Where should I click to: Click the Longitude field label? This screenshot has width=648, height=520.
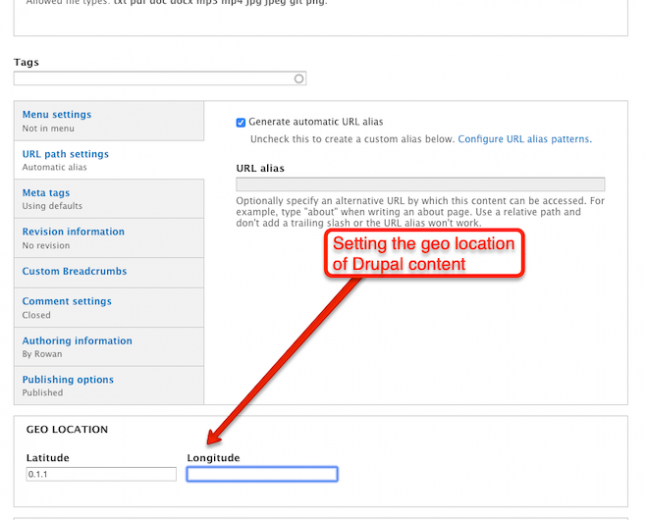(213, 458)
